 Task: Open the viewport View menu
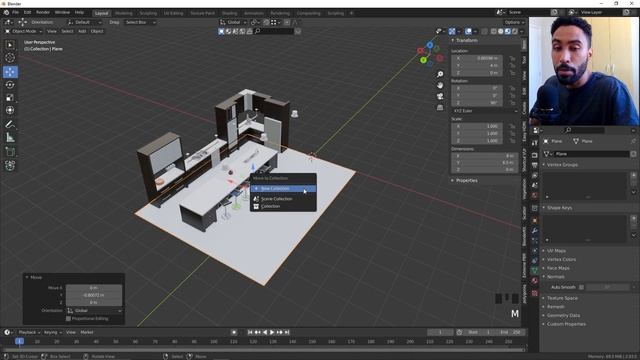pos(52,31)
